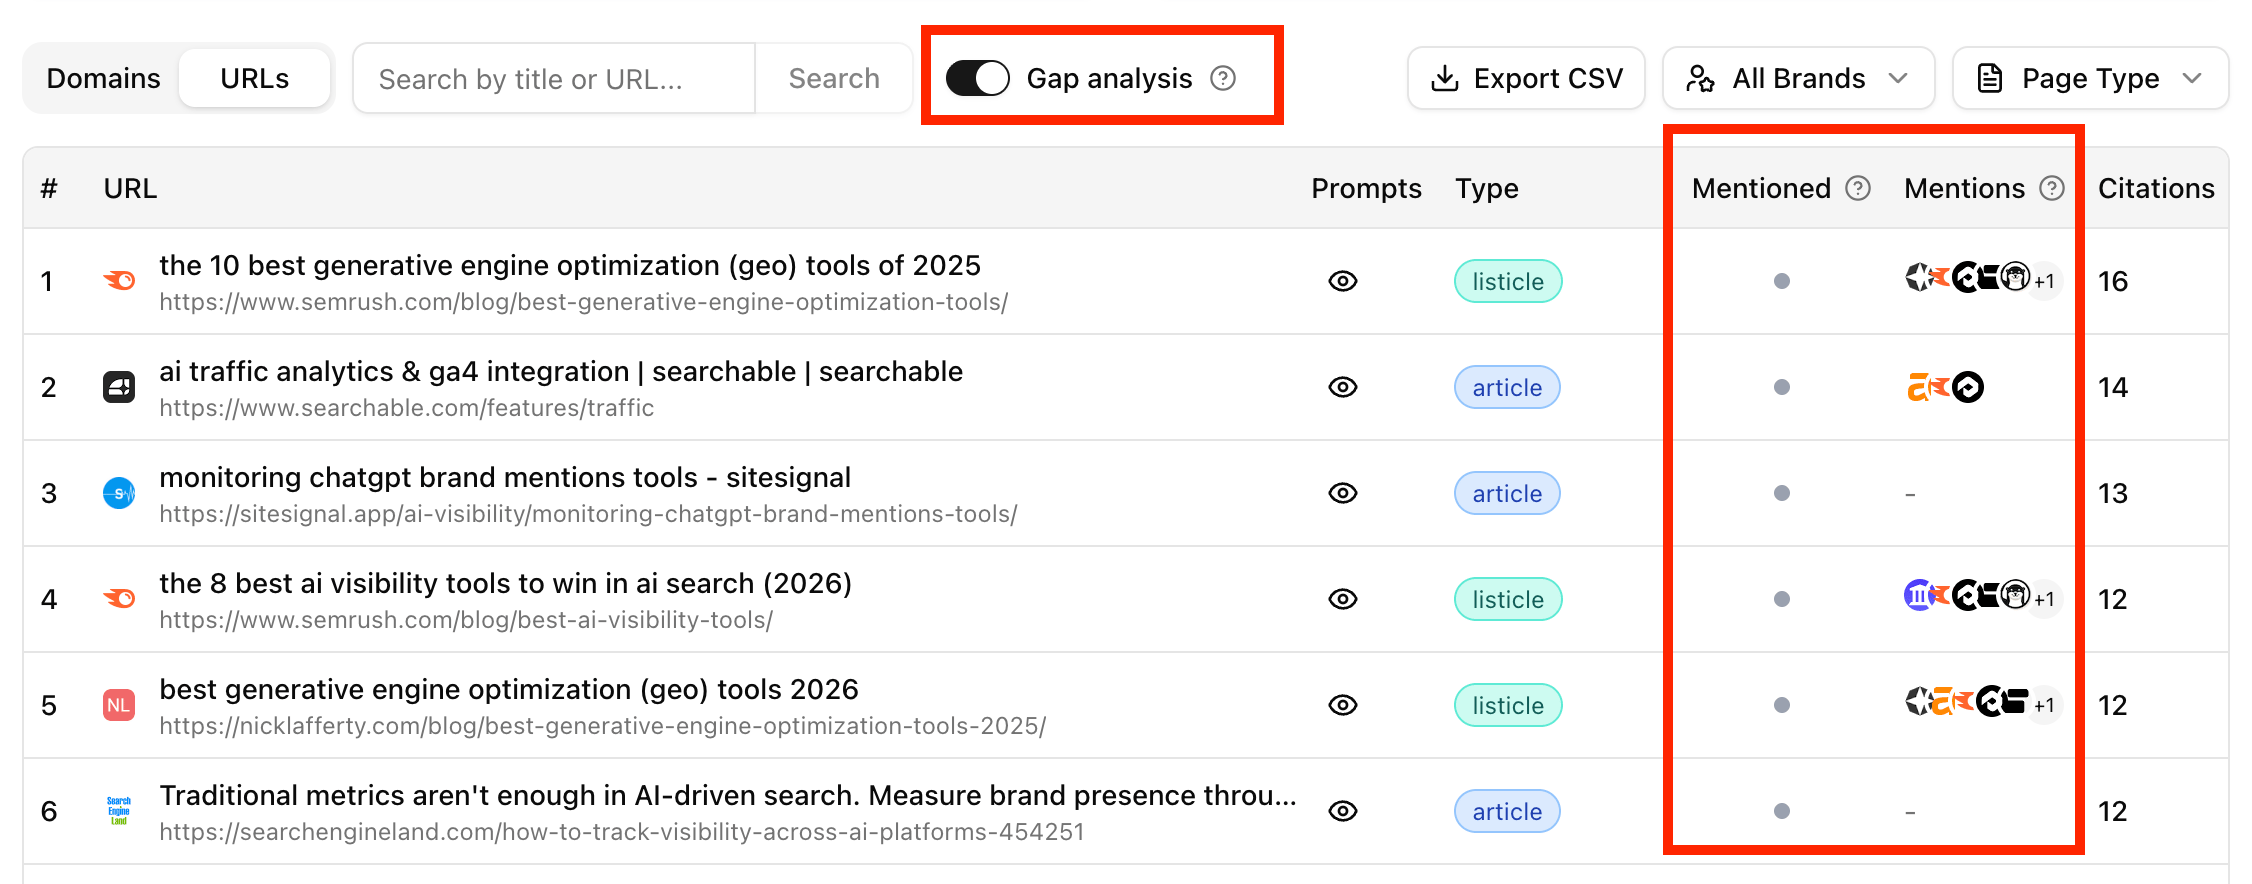Click brand mention icons in row 2
The width and height of the screenshot is (2252, 884).
click(1945, 387)
